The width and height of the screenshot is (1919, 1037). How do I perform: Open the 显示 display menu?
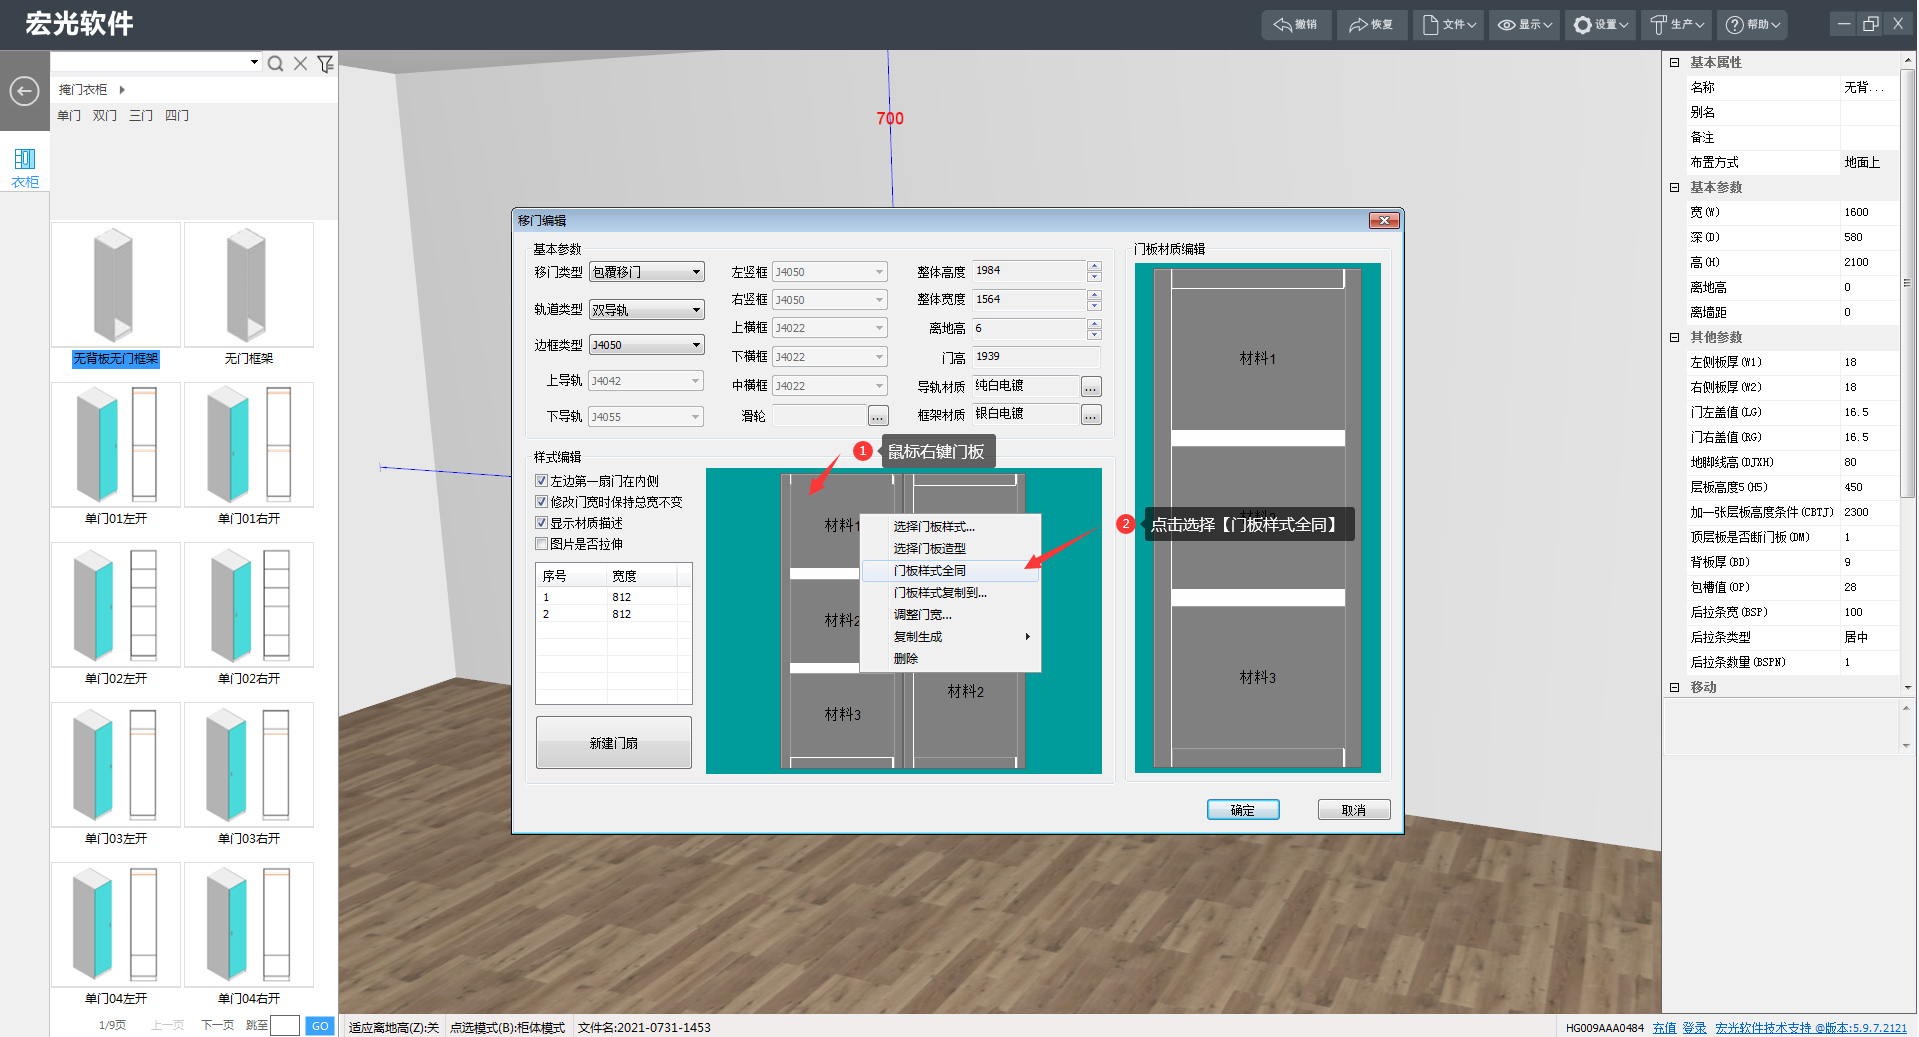(1525, 24)
